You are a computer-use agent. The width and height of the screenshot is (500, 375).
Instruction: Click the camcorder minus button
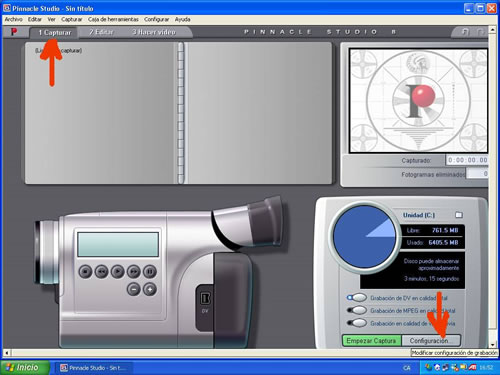click(x=134, y=289)
